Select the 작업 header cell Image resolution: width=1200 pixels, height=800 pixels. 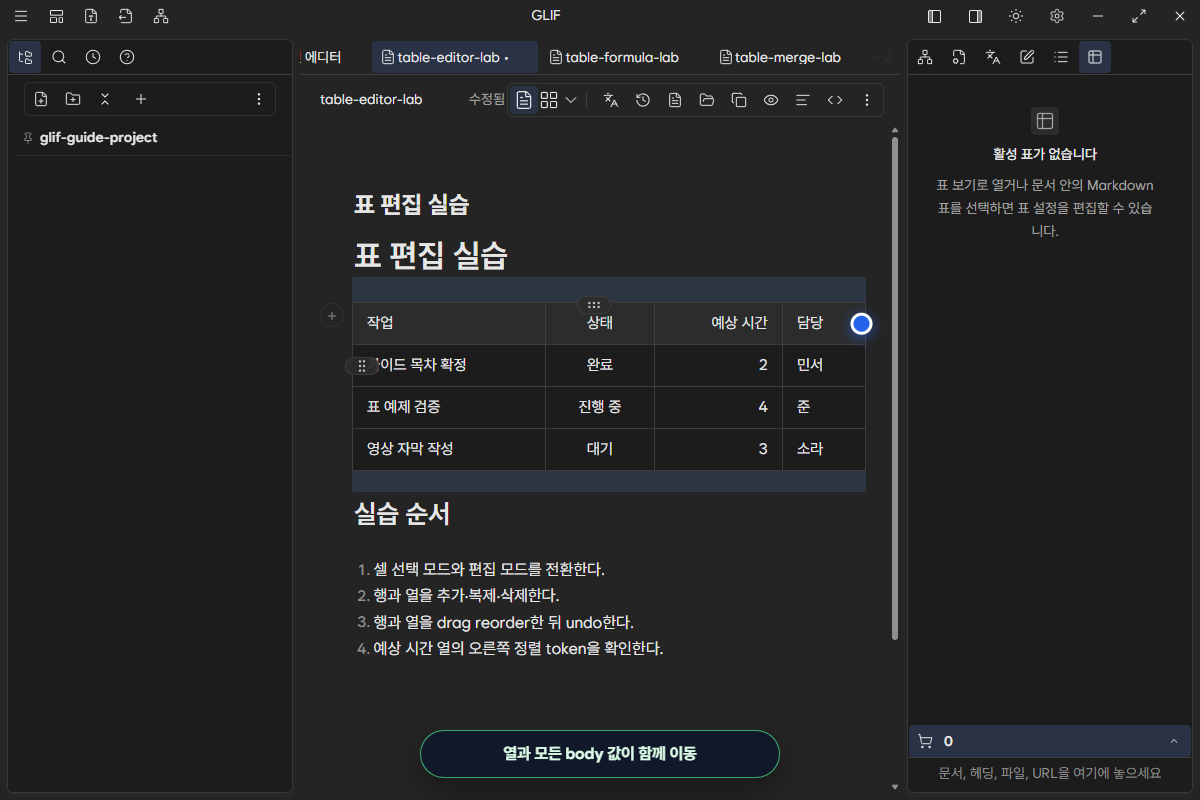(x=449, y=323)
